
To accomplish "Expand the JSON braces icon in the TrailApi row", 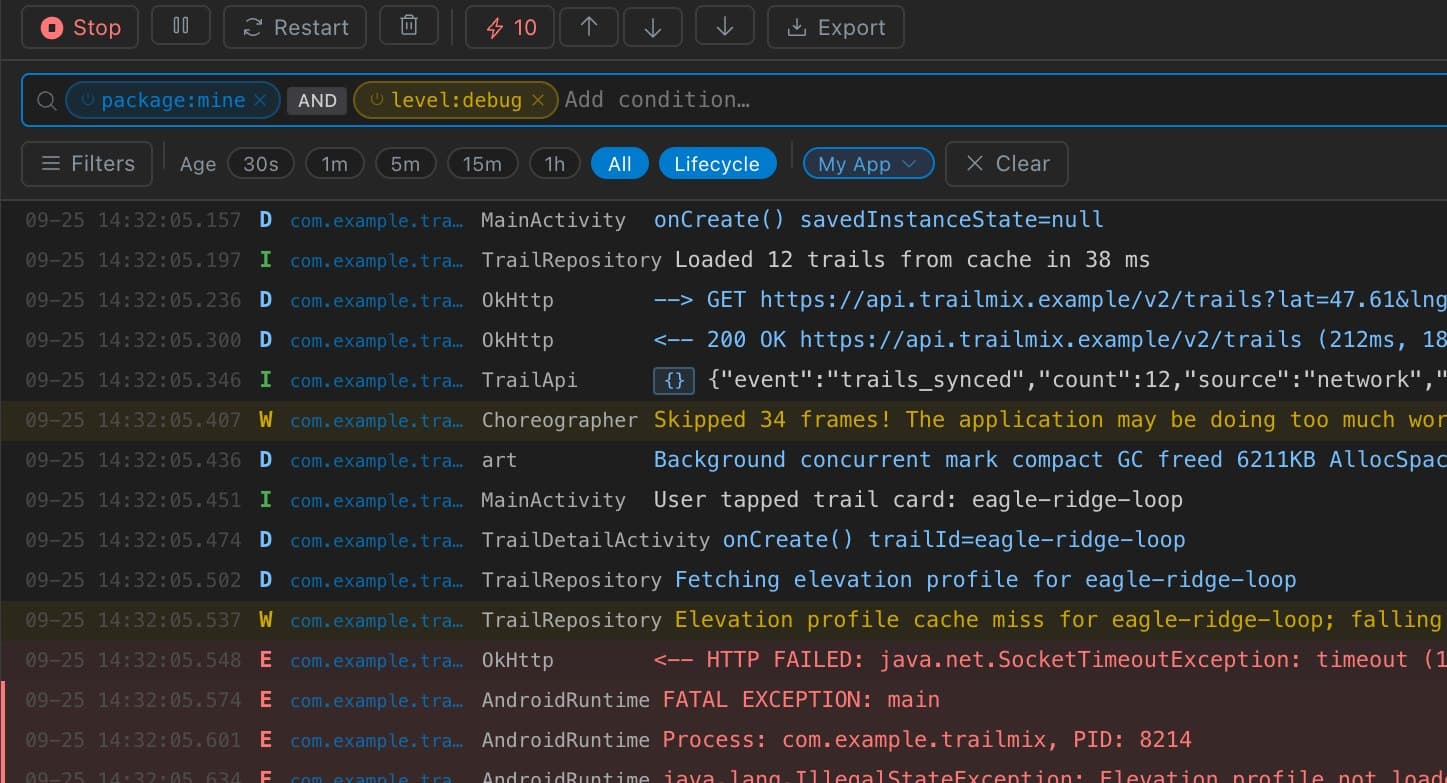I will pos(675,380).
